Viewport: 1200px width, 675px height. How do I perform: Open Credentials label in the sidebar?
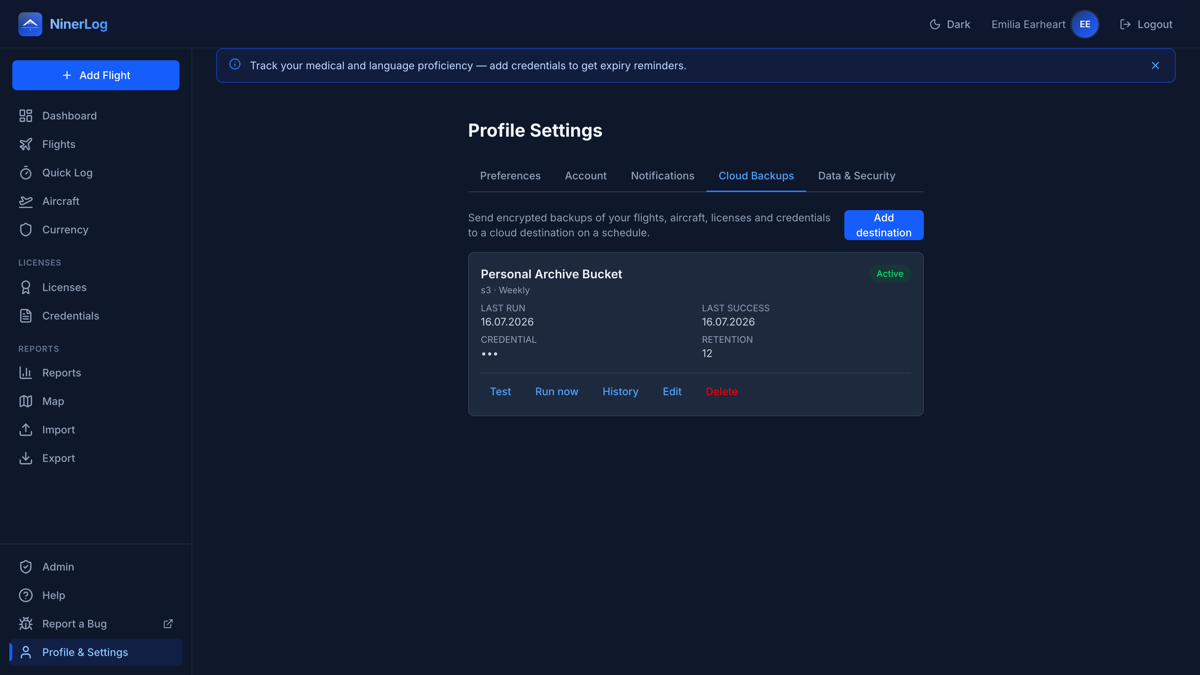coord(70,316)
